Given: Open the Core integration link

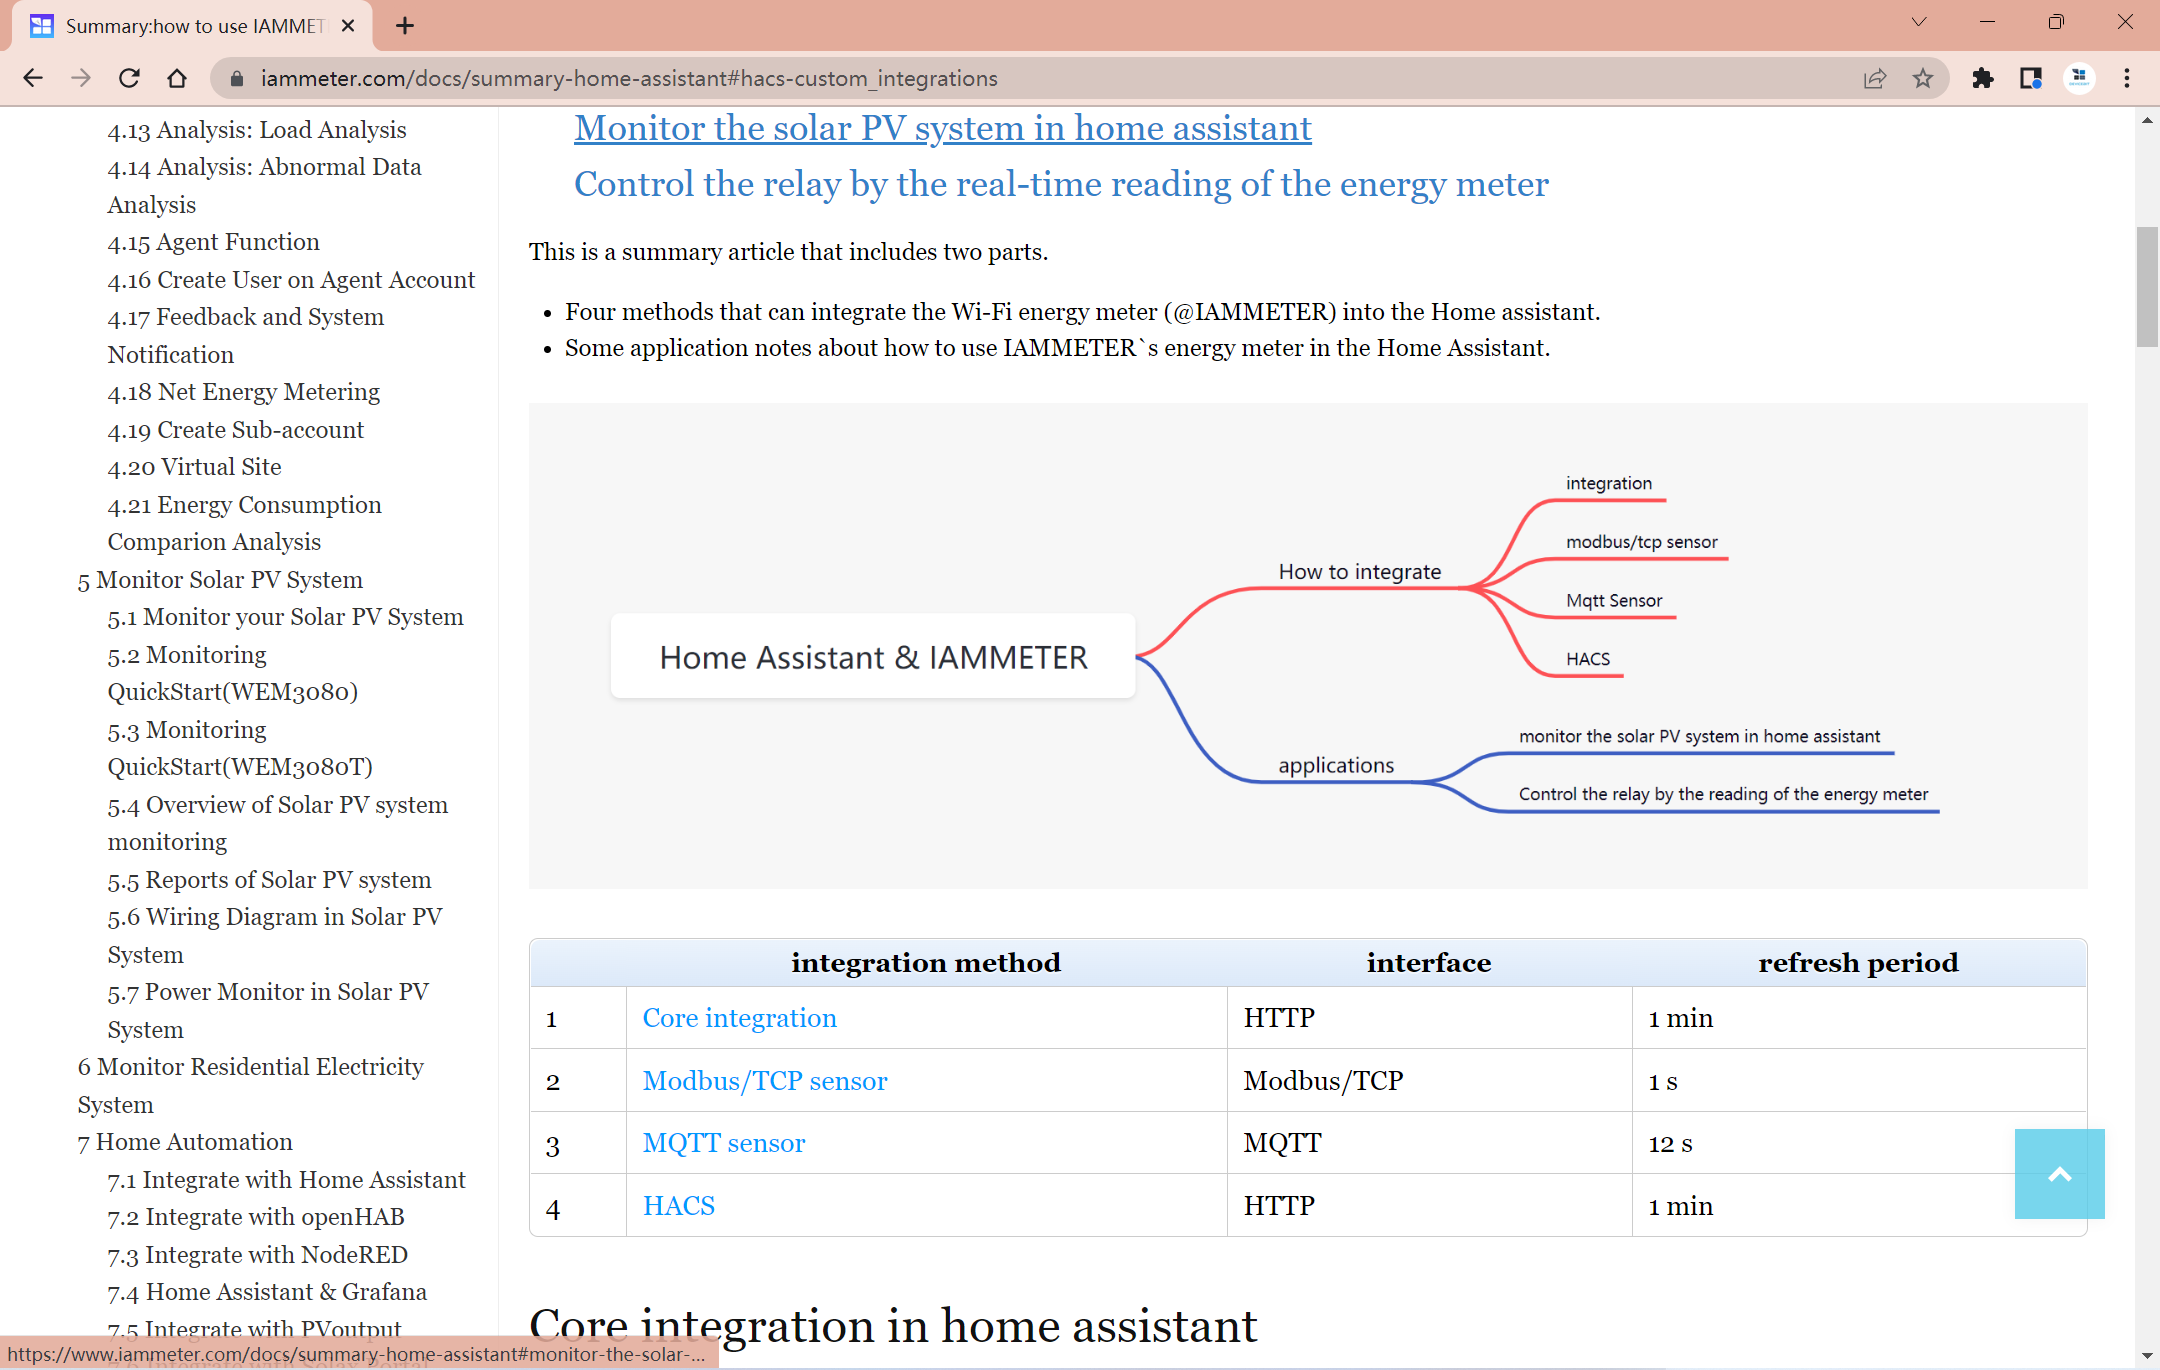Looking at the screenshot, I should (x=739, y=1018).
